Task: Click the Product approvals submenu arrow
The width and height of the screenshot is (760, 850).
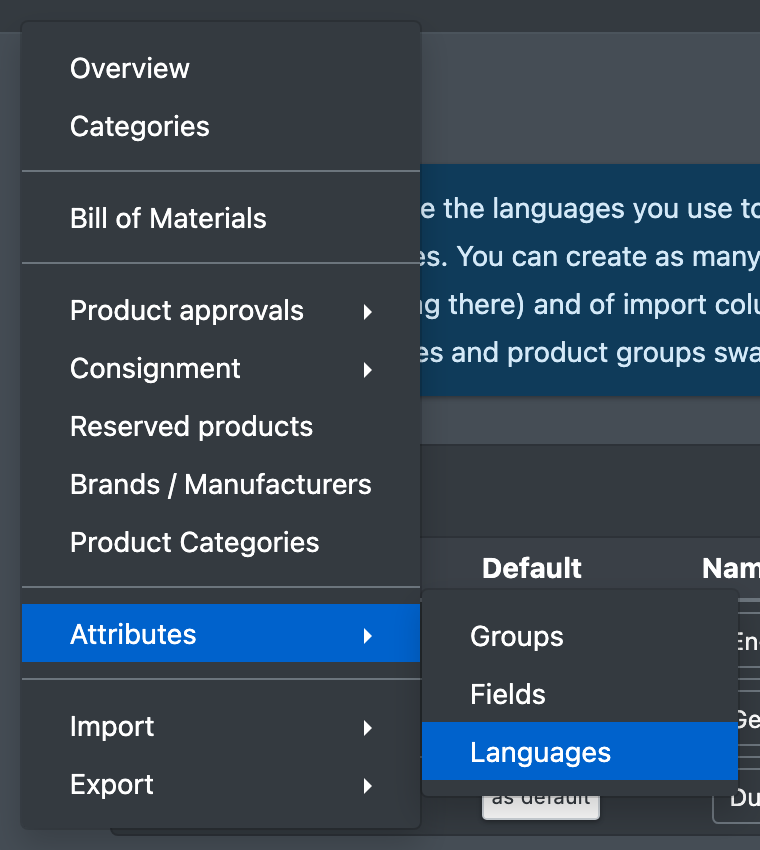Action: [x=368, y=312]
